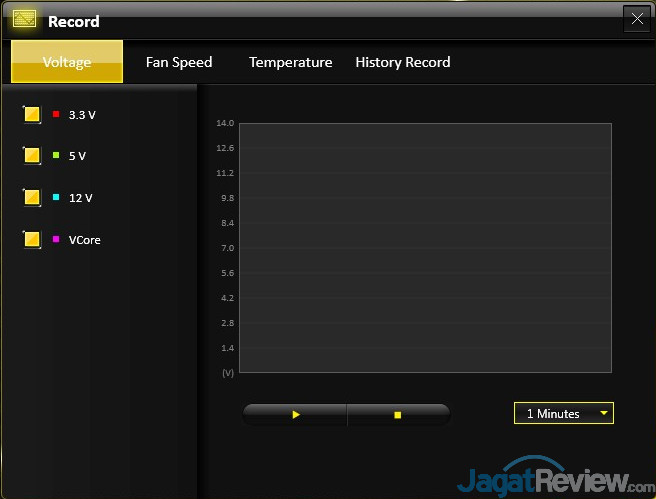The width and height of the screenshot is (656, 499).
Task: Start recording with the play button
Action: (x=295, y=415)
